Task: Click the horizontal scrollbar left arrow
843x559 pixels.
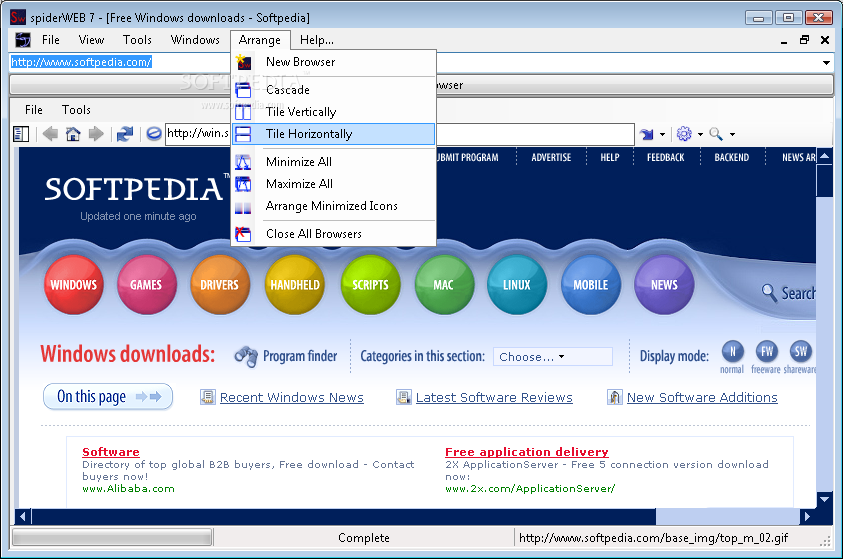Action: [23, 517]
